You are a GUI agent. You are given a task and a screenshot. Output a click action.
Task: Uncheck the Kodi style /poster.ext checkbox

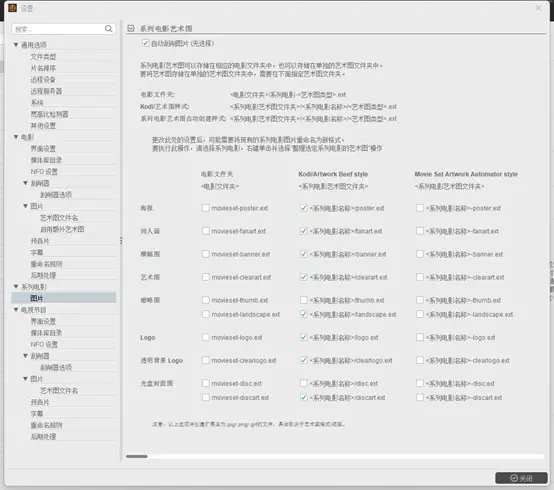pyautogui.click(x=303, y=208)
